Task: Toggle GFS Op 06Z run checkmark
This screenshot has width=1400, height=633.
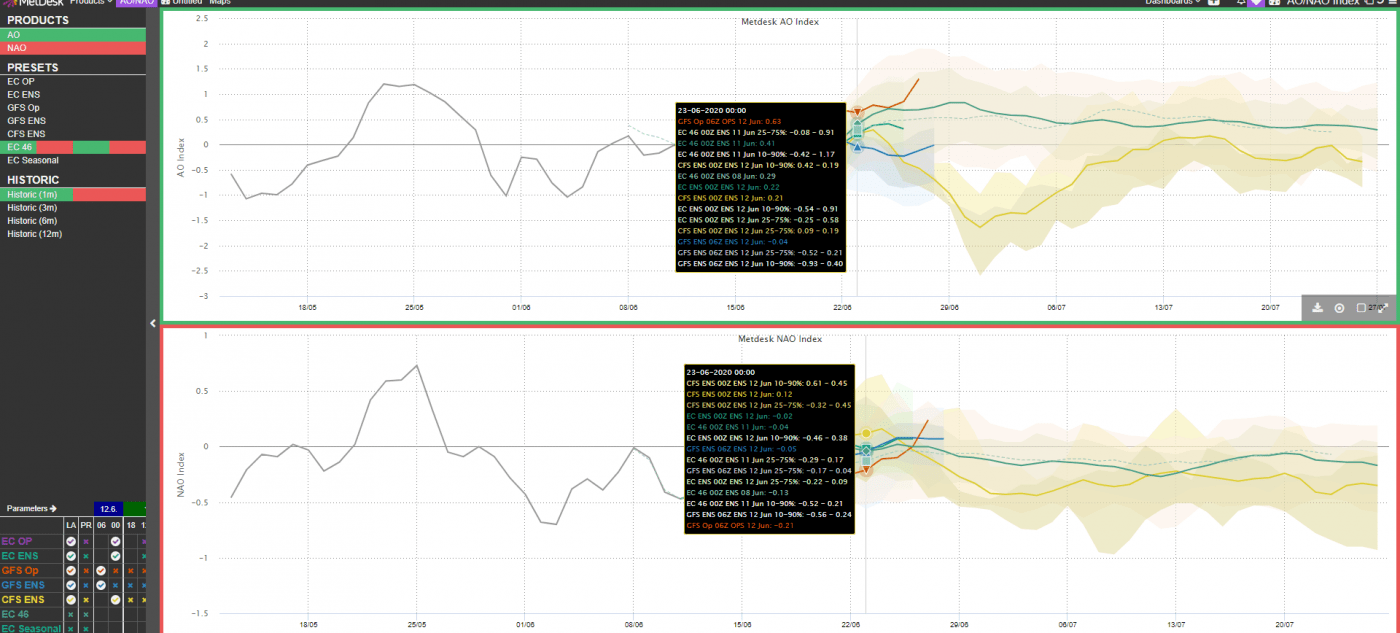Action: tap(101, 570)
